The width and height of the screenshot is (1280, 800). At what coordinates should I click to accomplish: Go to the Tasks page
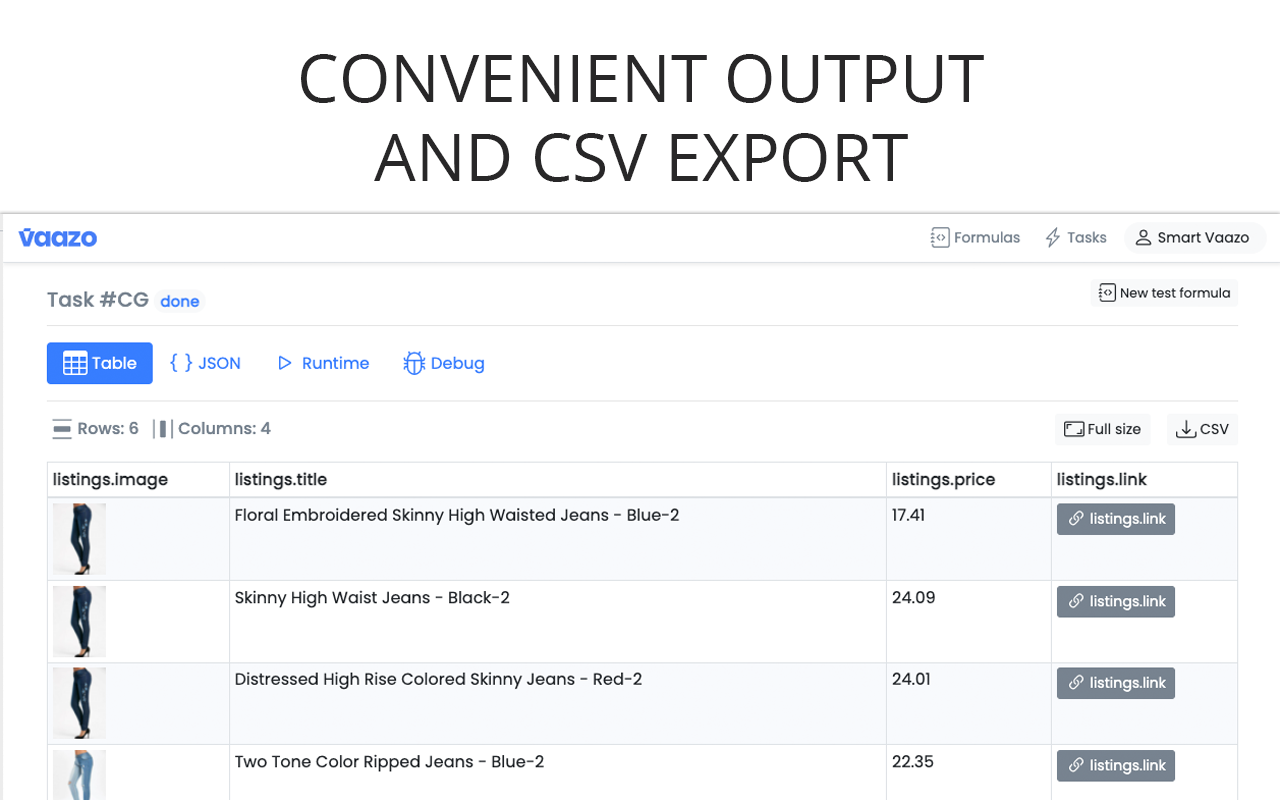[x=1075, y=238]
